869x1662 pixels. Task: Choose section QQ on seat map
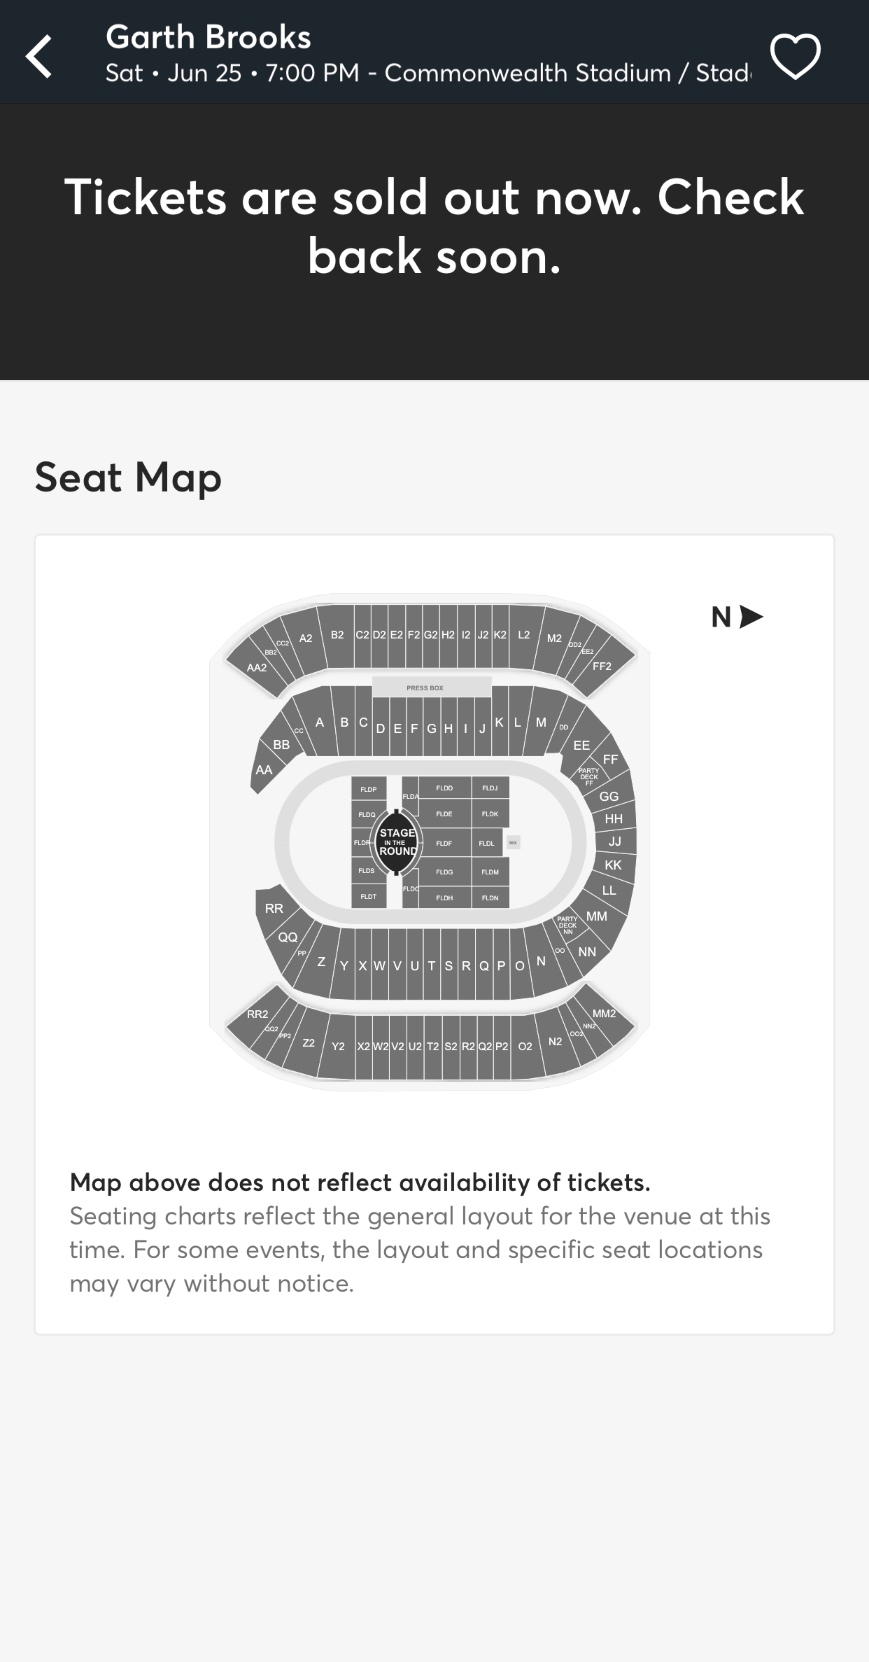click(x=288, y=937)
